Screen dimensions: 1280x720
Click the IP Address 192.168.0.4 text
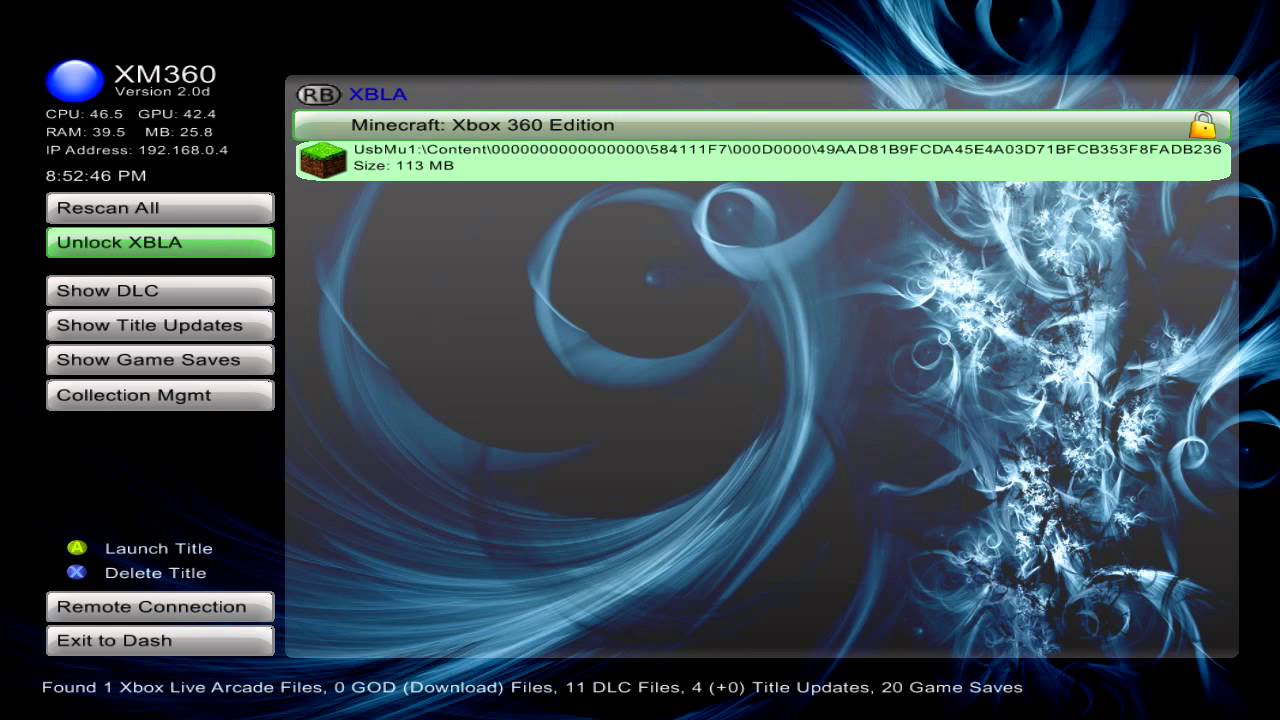[137, 150]
